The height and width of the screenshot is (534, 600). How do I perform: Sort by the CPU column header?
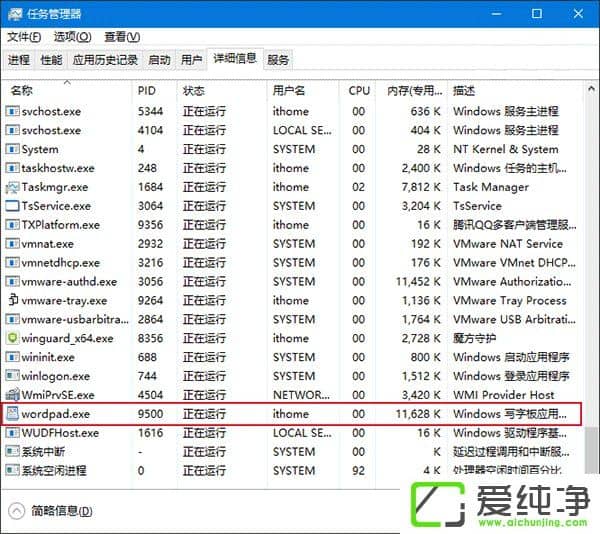(x=357, y=91)
